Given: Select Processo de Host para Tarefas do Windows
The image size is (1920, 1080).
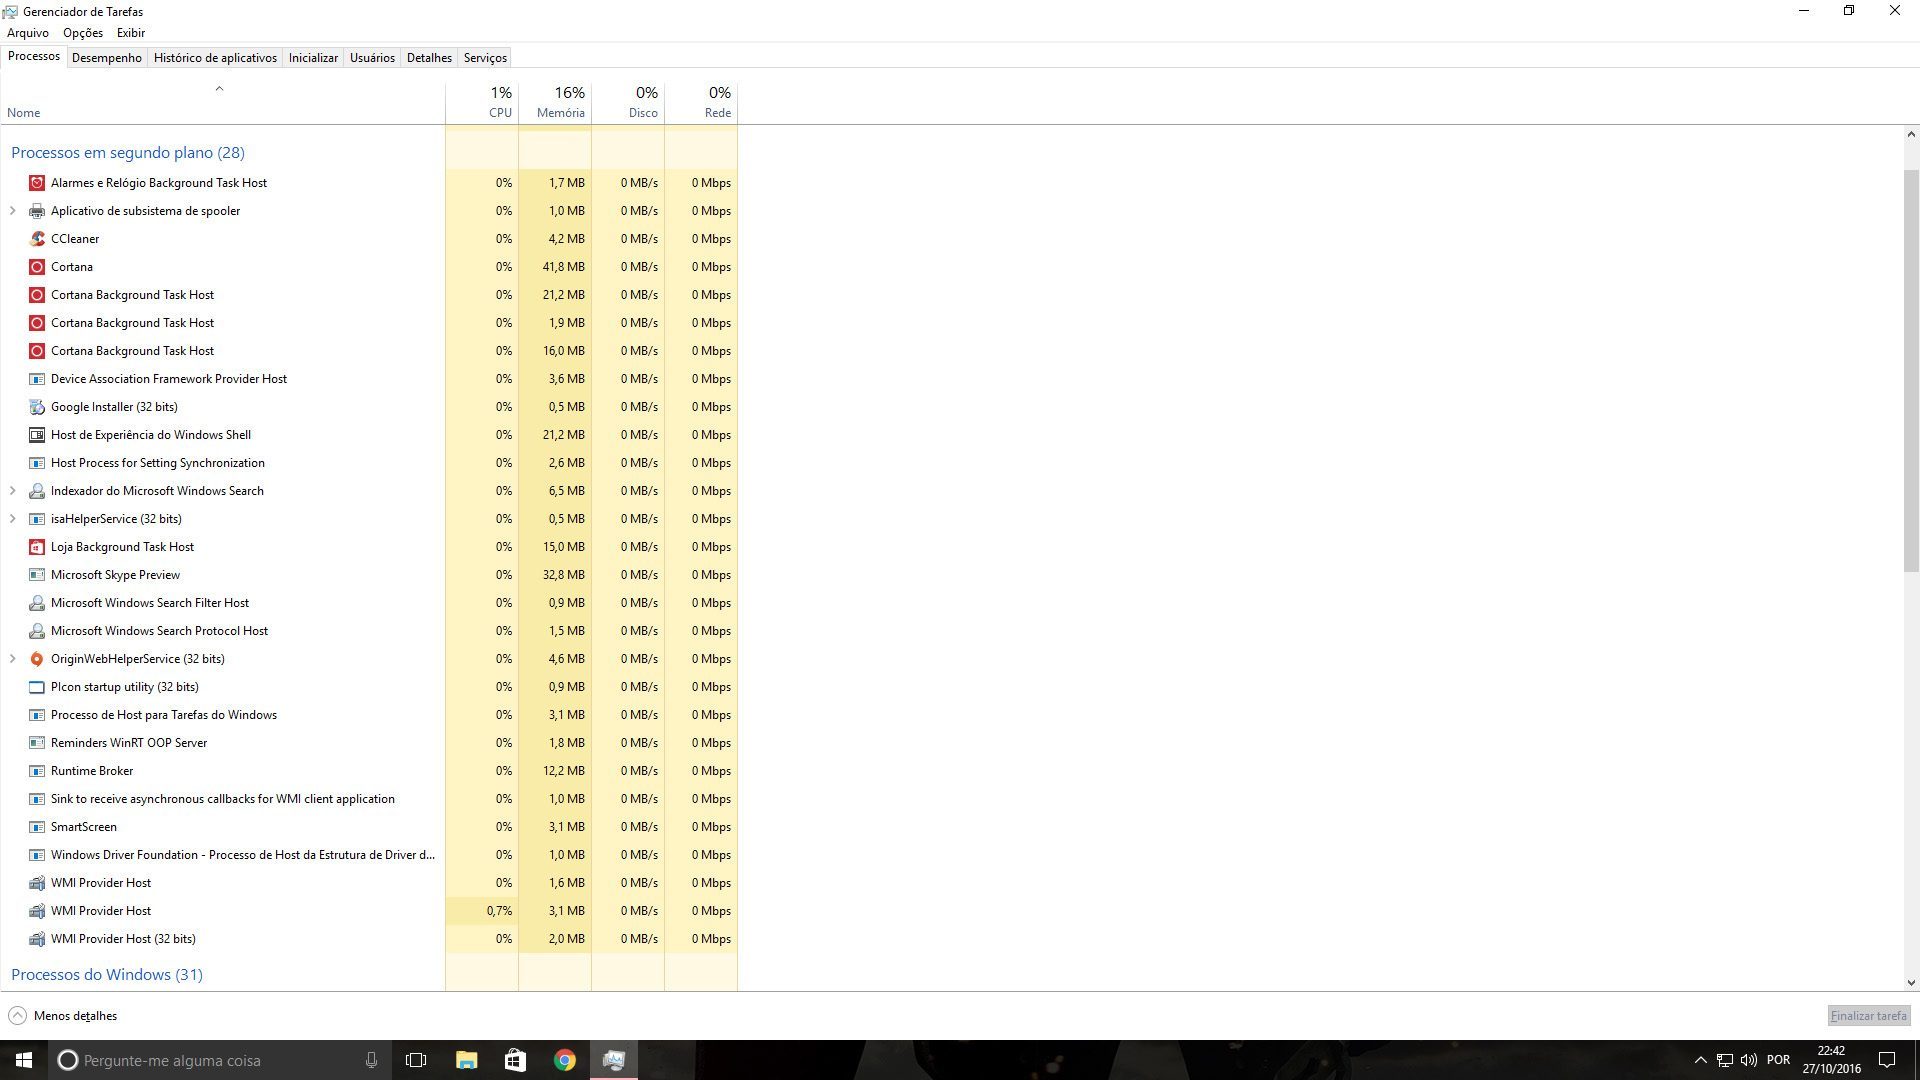Looking at the screenshot, I should pos(369,715).
